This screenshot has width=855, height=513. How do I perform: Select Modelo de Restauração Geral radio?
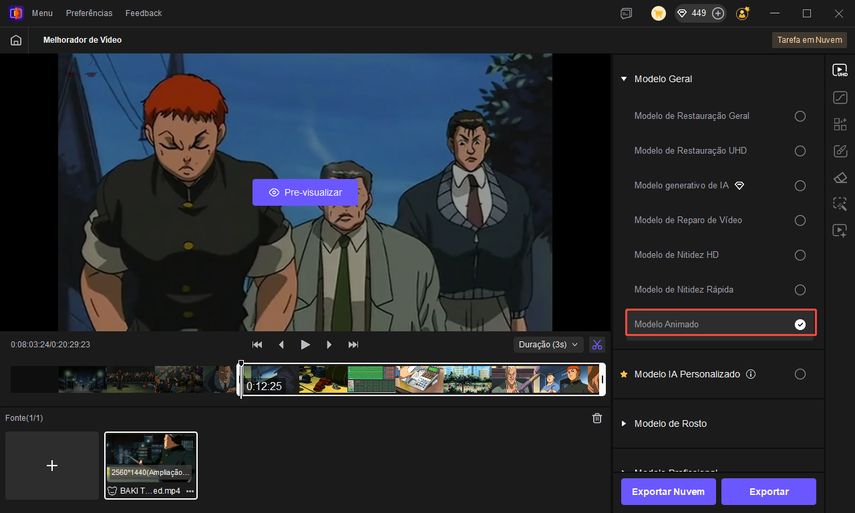[x=800, y=116]
